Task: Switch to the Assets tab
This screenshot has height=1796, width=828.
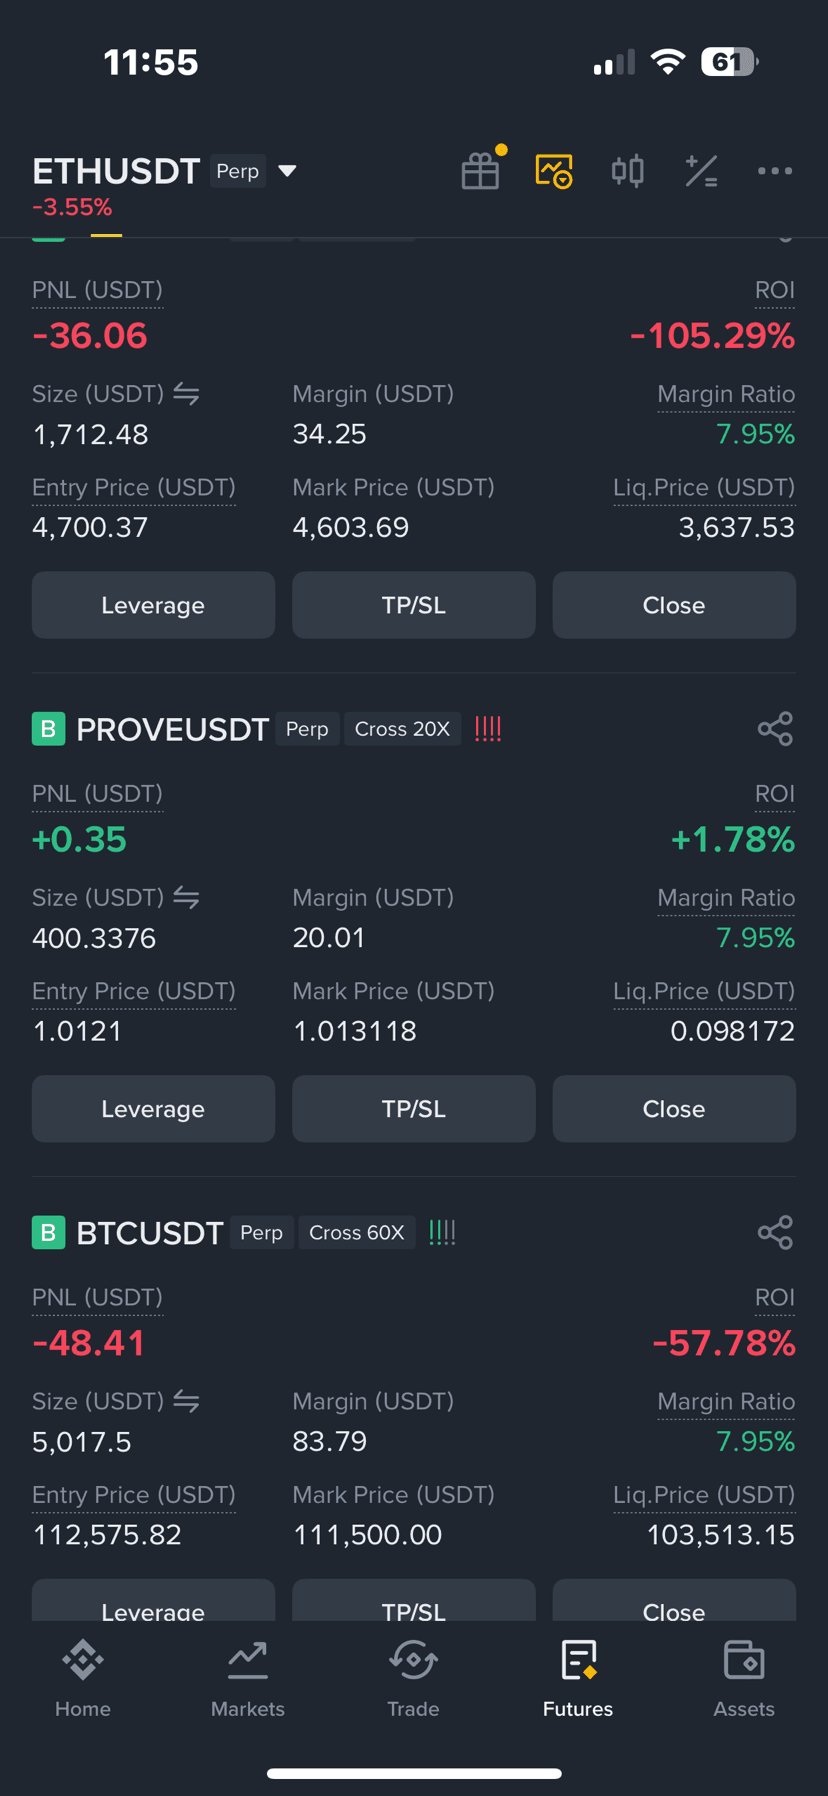Action: pyautogui.click(x=744, y=1679)
